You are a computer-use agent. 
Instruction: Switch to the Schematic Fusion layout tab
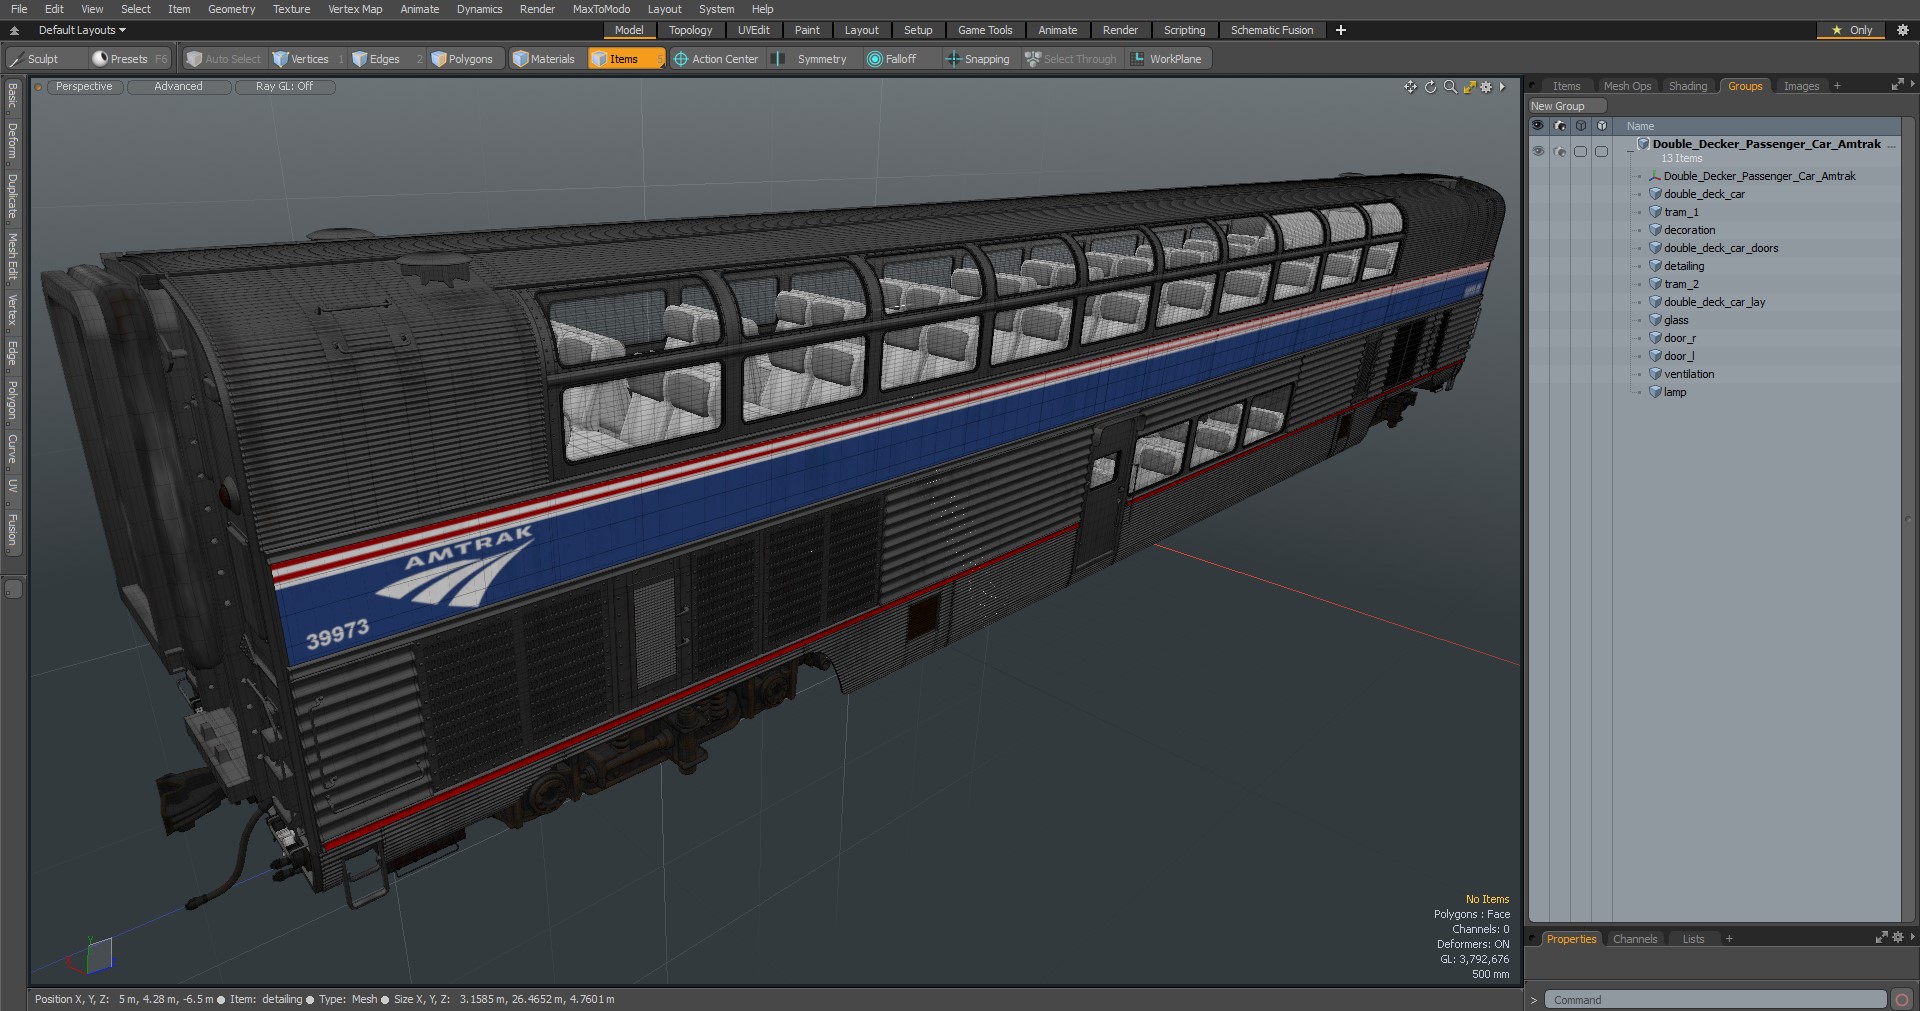1272,30
